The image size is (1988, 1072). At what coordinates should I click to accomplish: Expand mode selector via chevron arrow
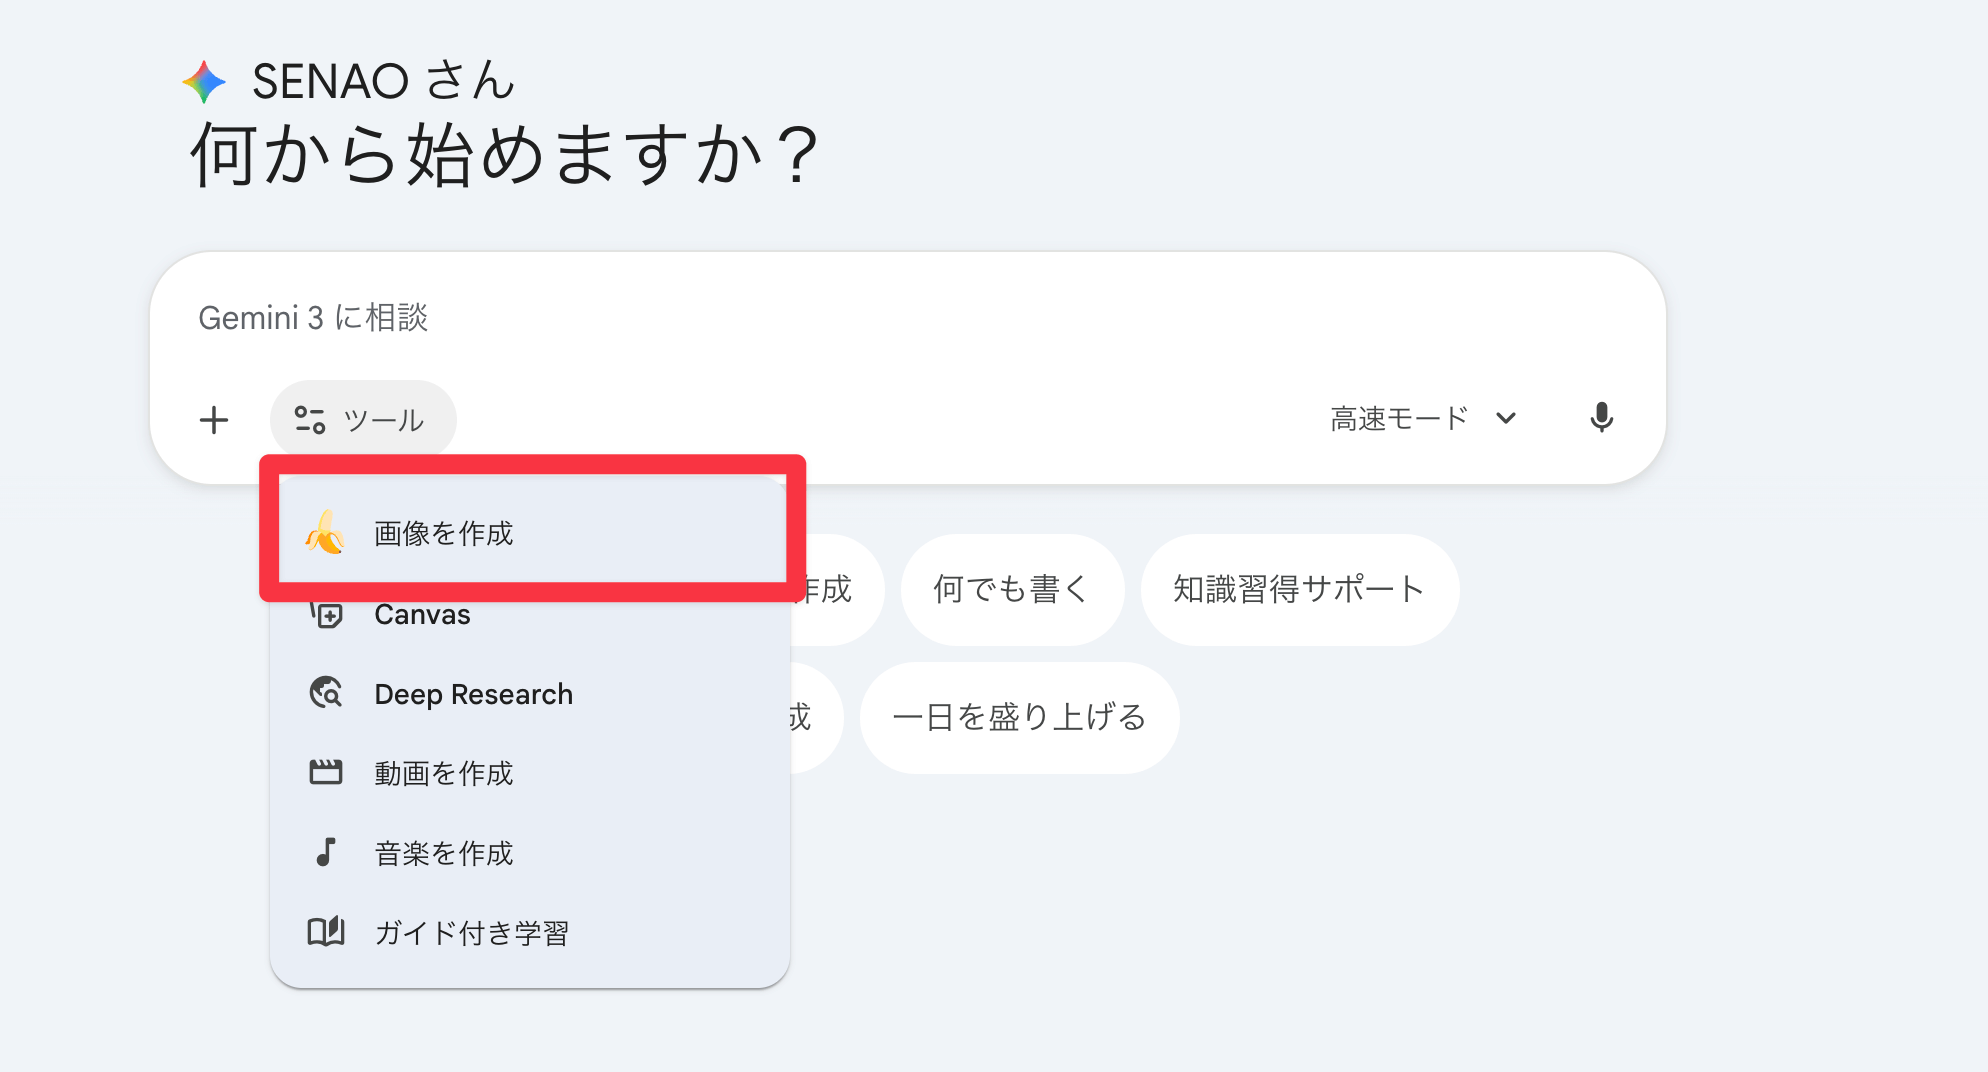1506,418
